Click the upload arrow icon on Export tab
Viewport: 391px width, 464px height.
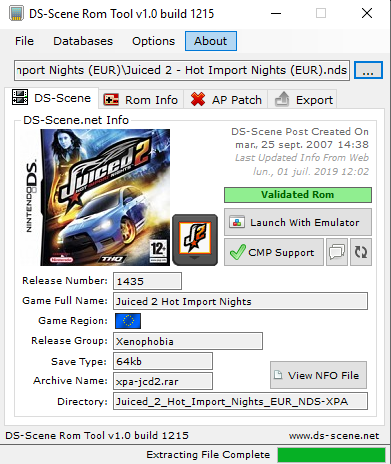tap(282, 99)
